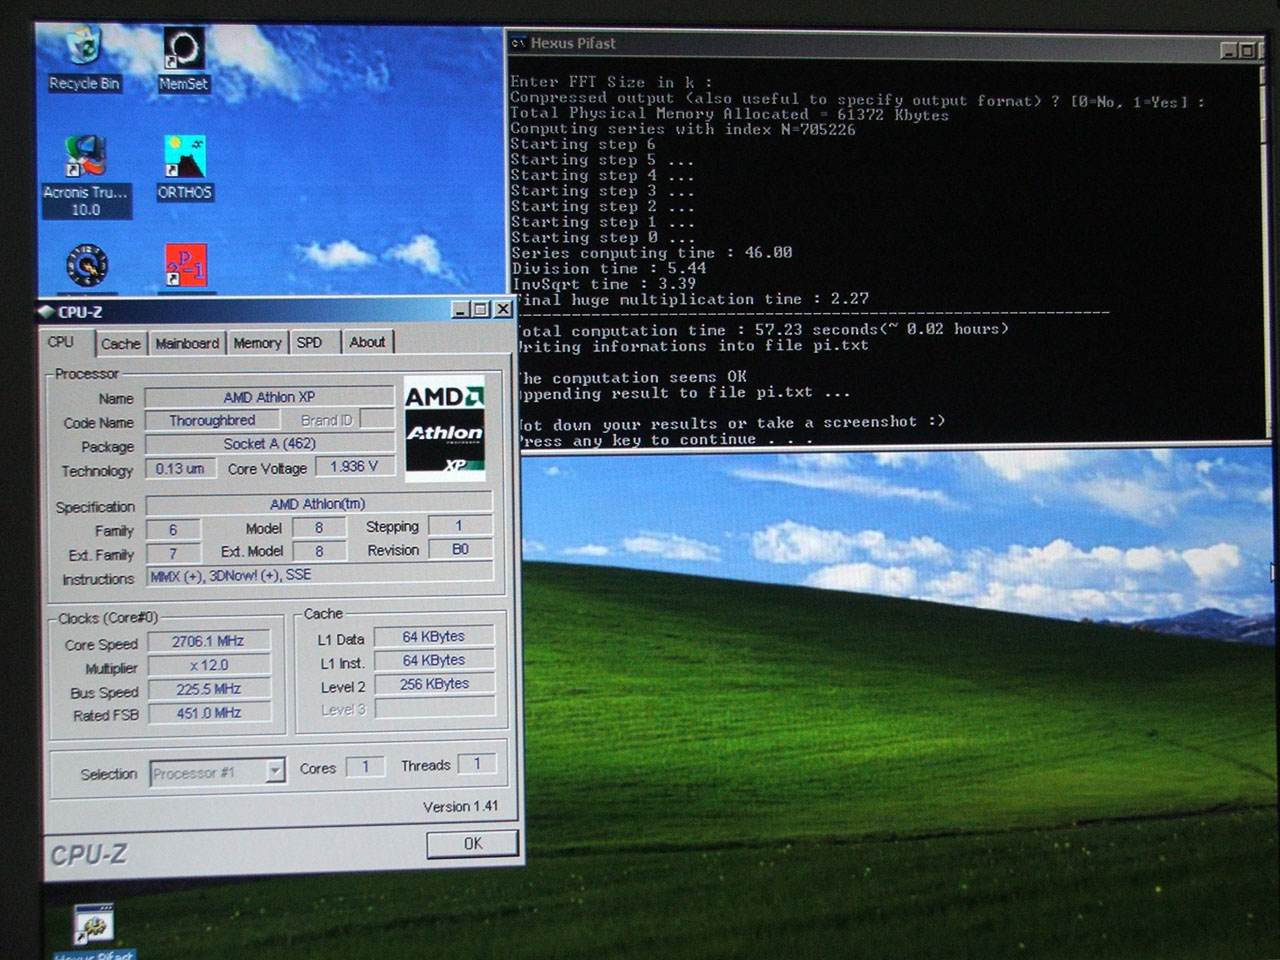This screenshot has width=1280, height=960.
Task: Maximize the Hexus Pifast console window
Action: tap(1247, 50)
